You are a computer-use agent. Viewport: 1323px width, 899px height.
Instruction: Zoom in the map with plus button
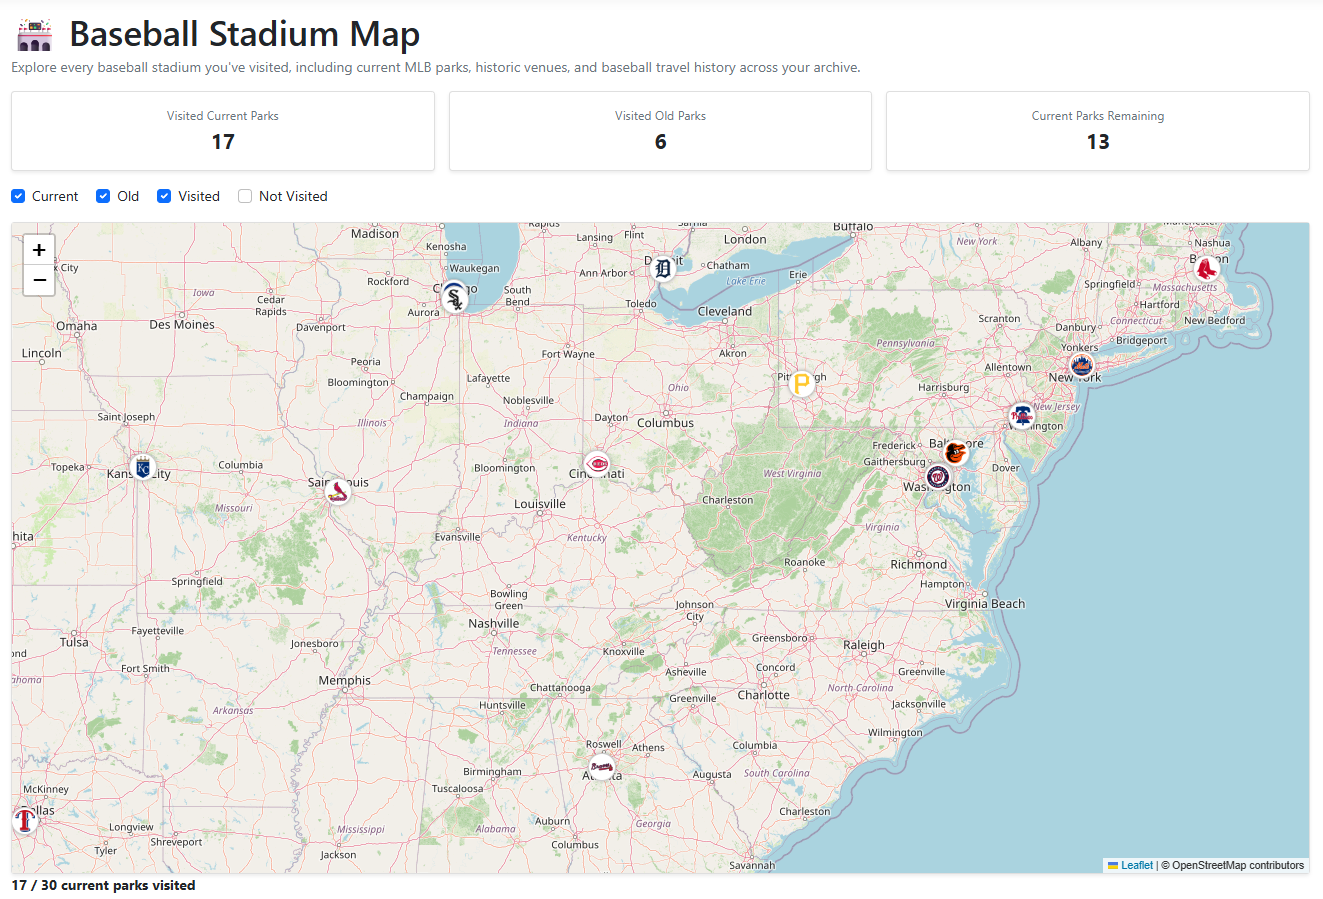[x=39, y=250]
